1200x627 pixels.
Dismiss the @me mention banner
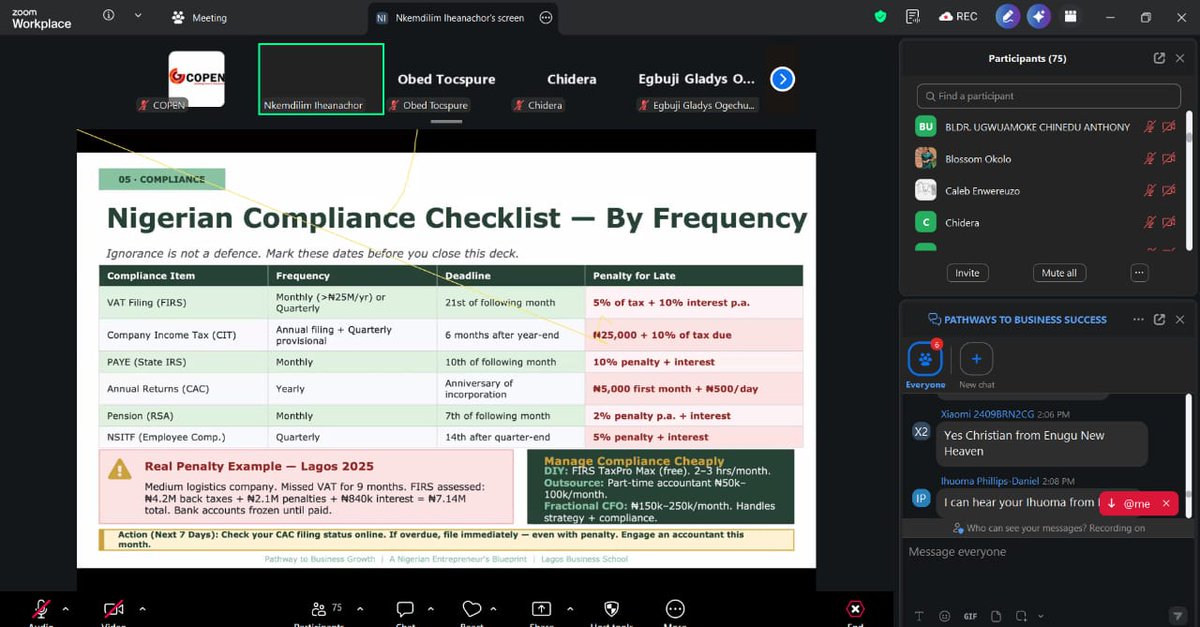click(1165, 504)
